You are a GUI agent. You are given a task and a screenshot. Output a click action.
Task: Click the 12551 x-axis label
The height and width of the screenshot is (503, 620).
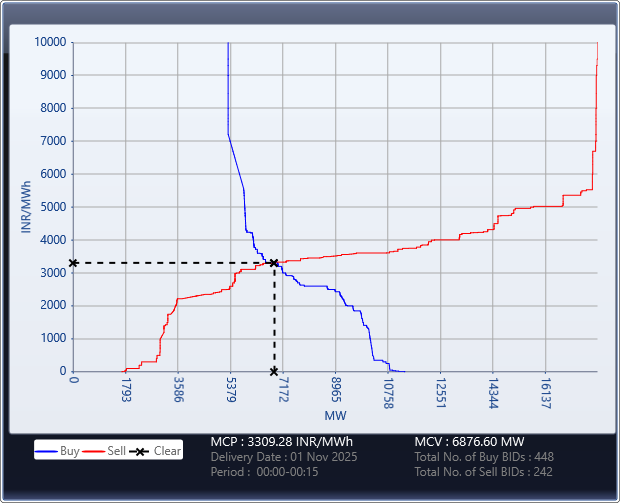coord(441,393)
